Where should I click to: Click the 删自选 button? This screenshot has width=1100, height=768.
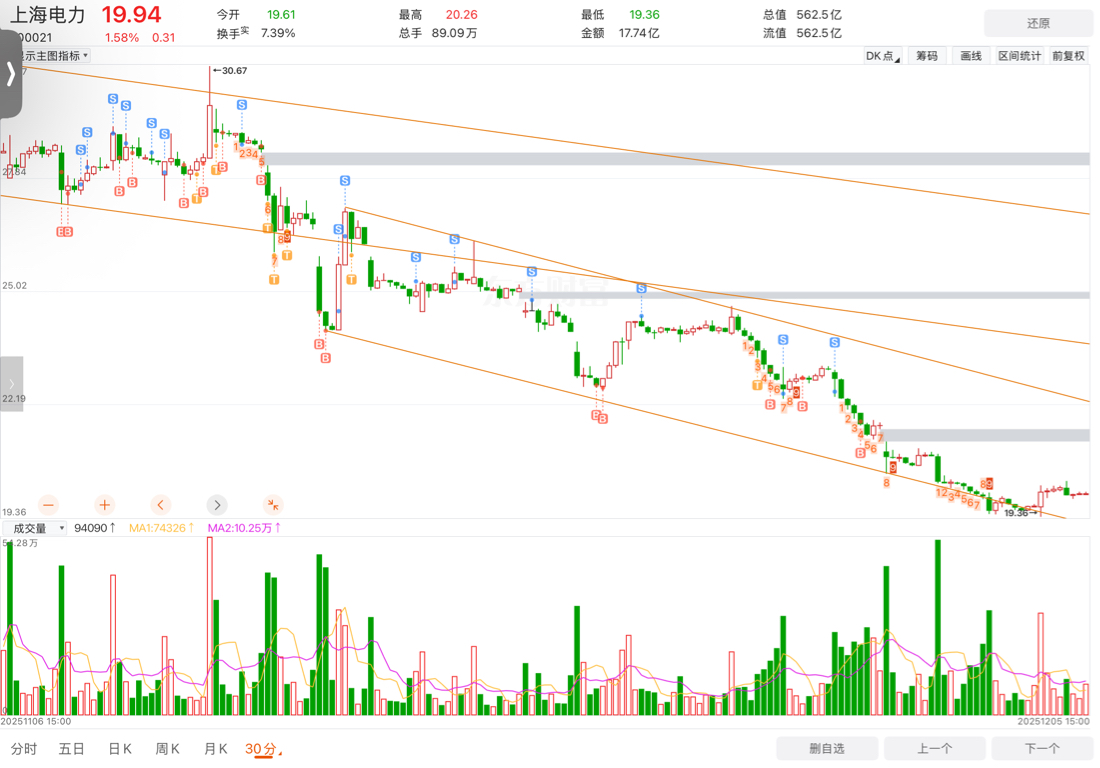pos(827,748)
